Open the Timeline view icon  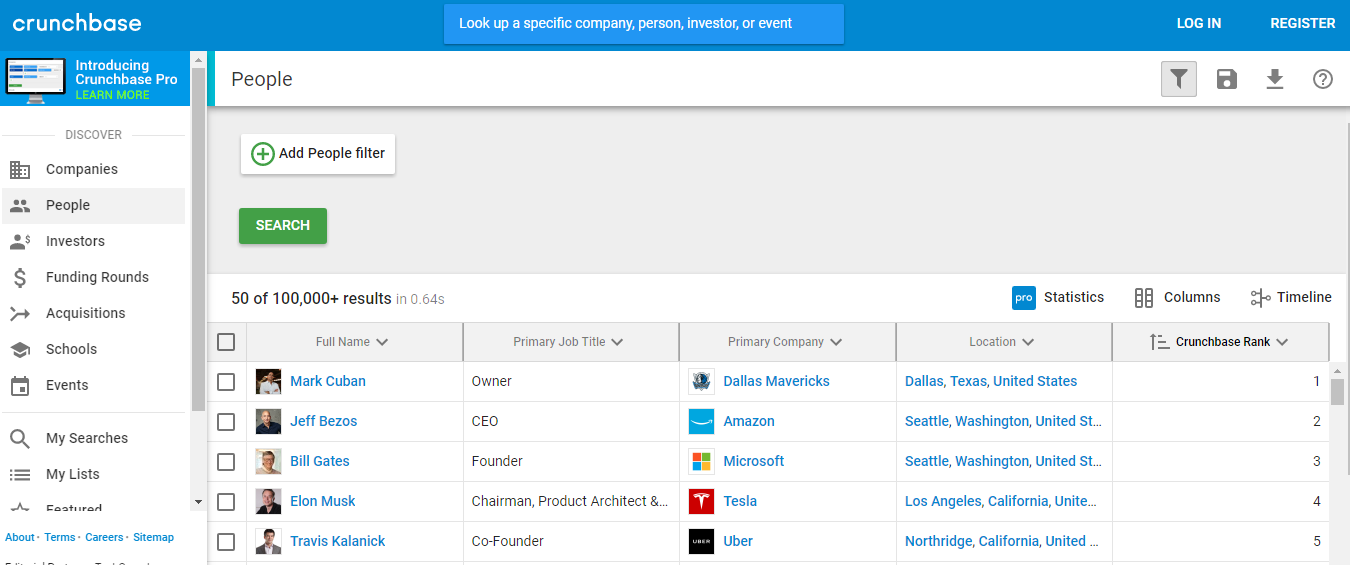[x=1260, y=298]
